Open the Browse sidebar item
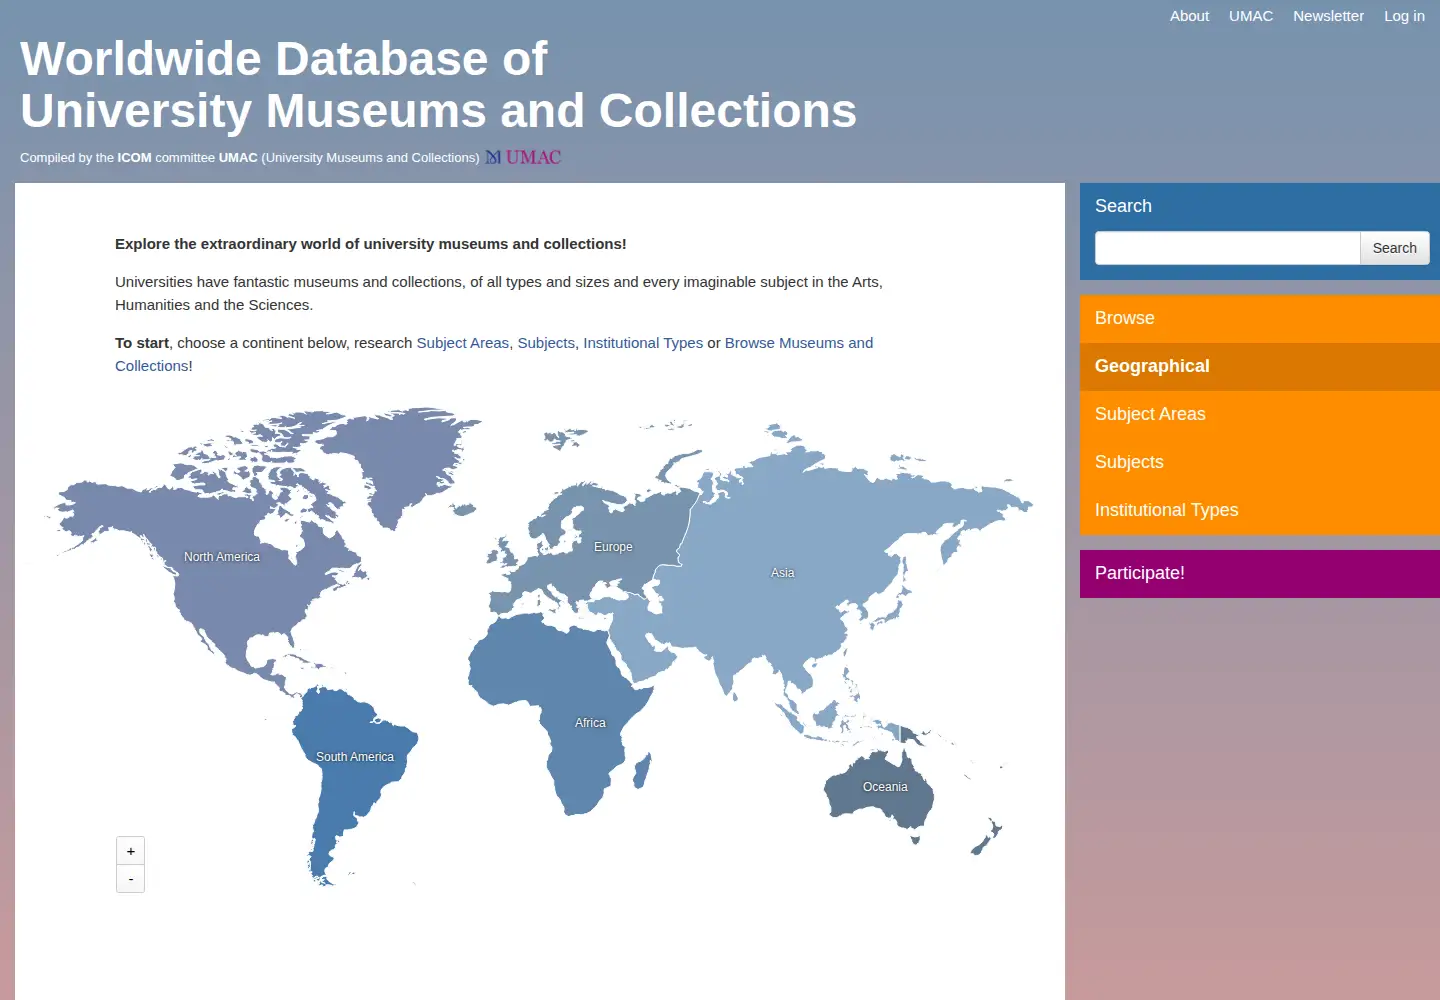1440x1000 pixels. (x=1260, y=318)
